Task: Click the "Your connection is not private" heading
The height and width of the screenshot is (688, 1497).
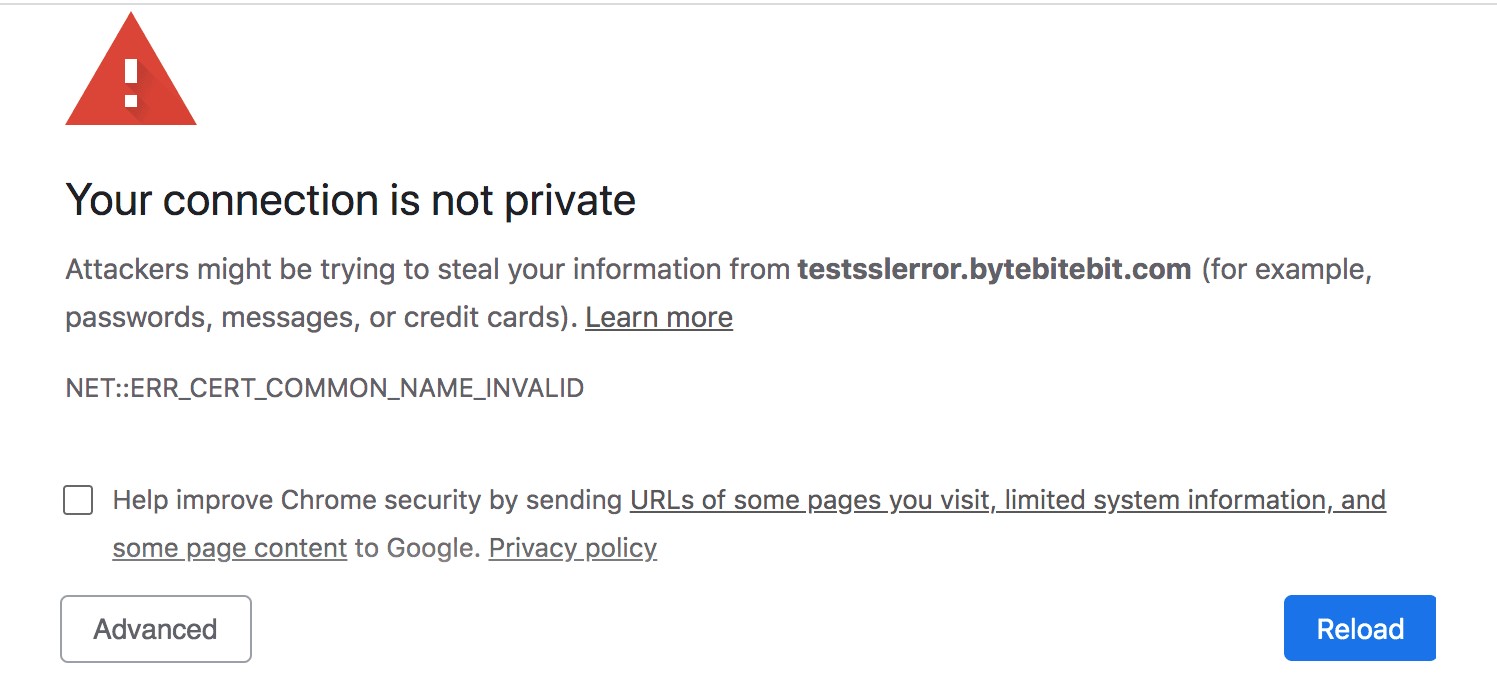Action: pyautogui.click(x=351, y=201)
